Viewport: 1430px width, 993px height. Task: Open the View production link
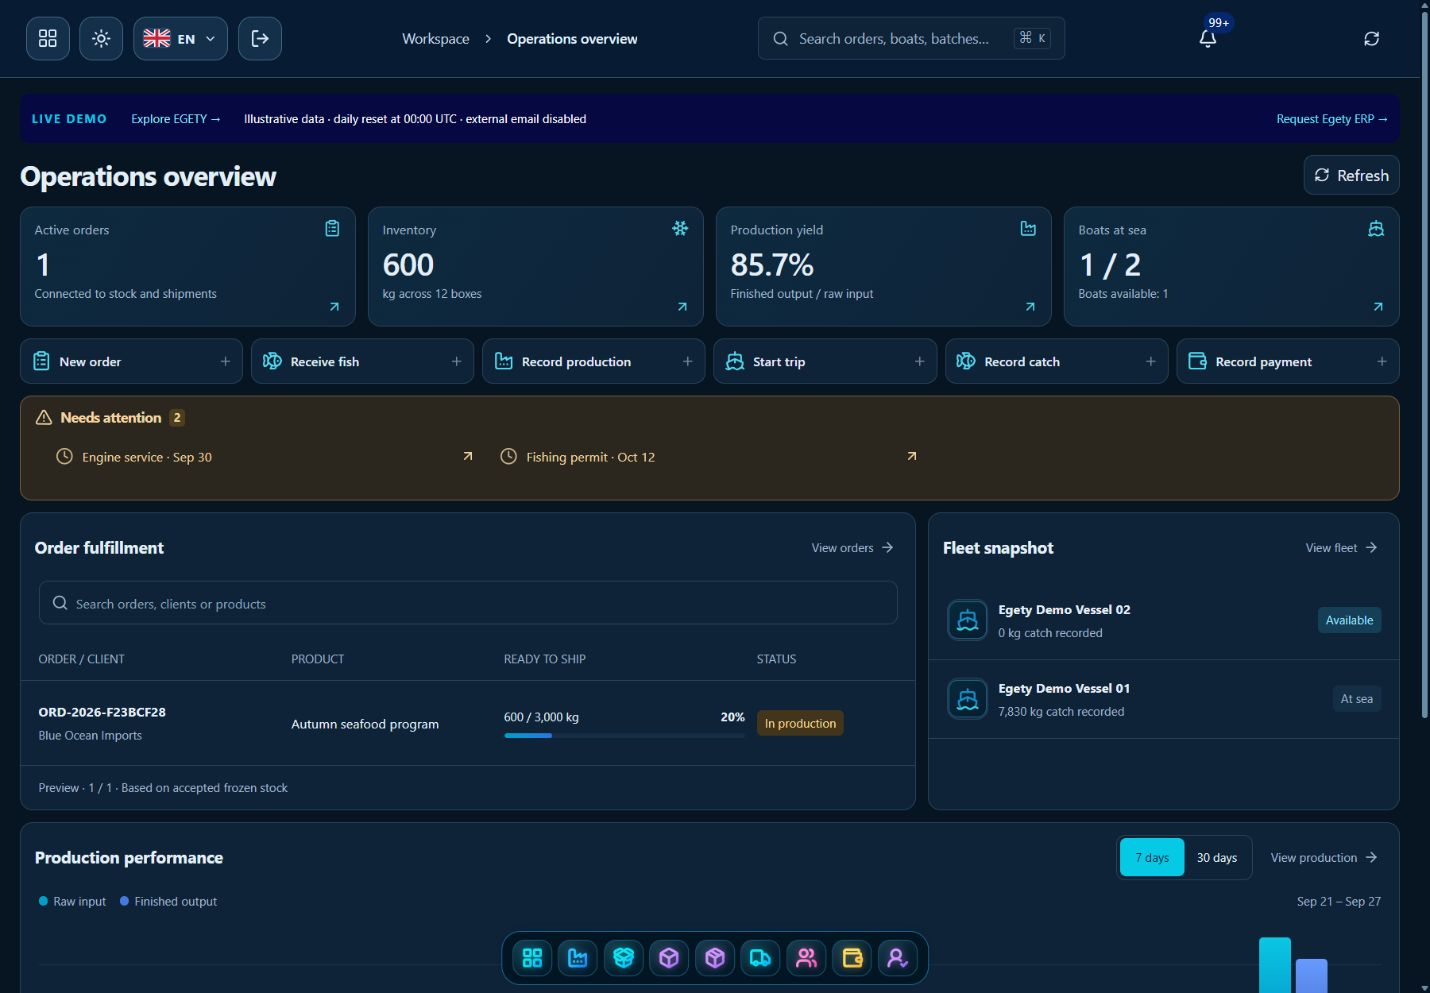point(1324,858)
